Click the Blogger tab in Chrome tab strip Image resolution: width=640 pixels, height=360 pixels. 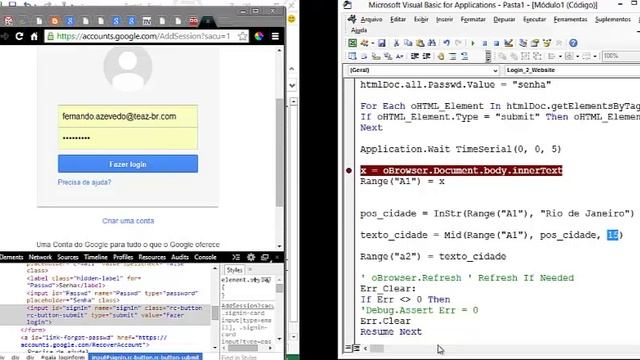[x=55, y=20]
